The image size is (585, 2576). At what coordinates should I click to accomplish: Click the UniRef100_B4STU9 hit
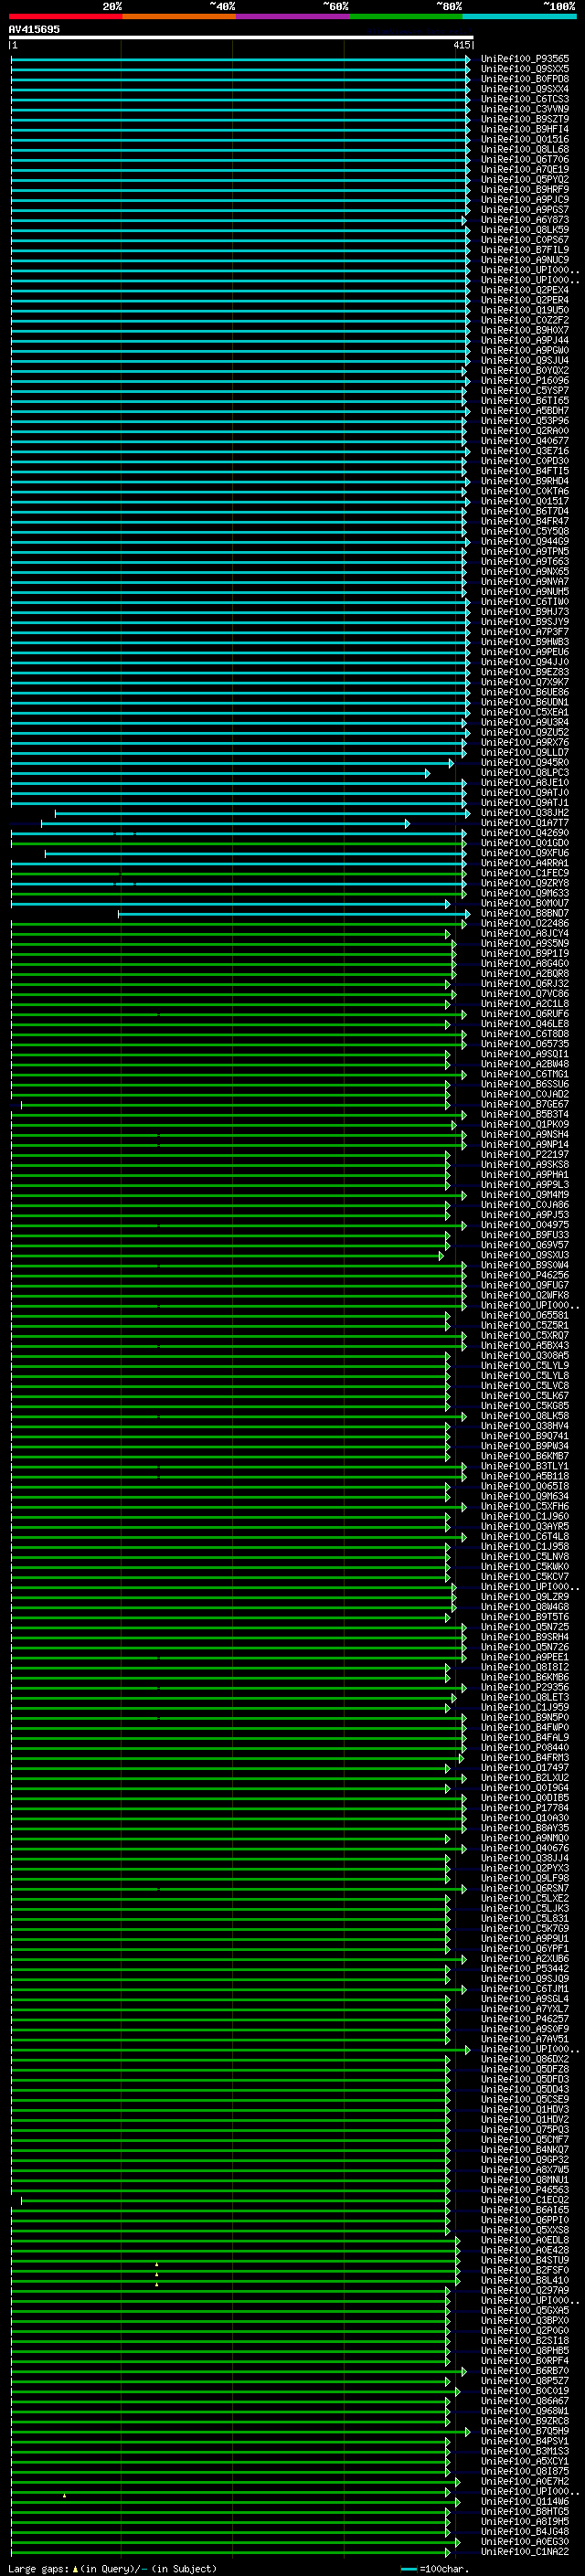click(525, 2260)
